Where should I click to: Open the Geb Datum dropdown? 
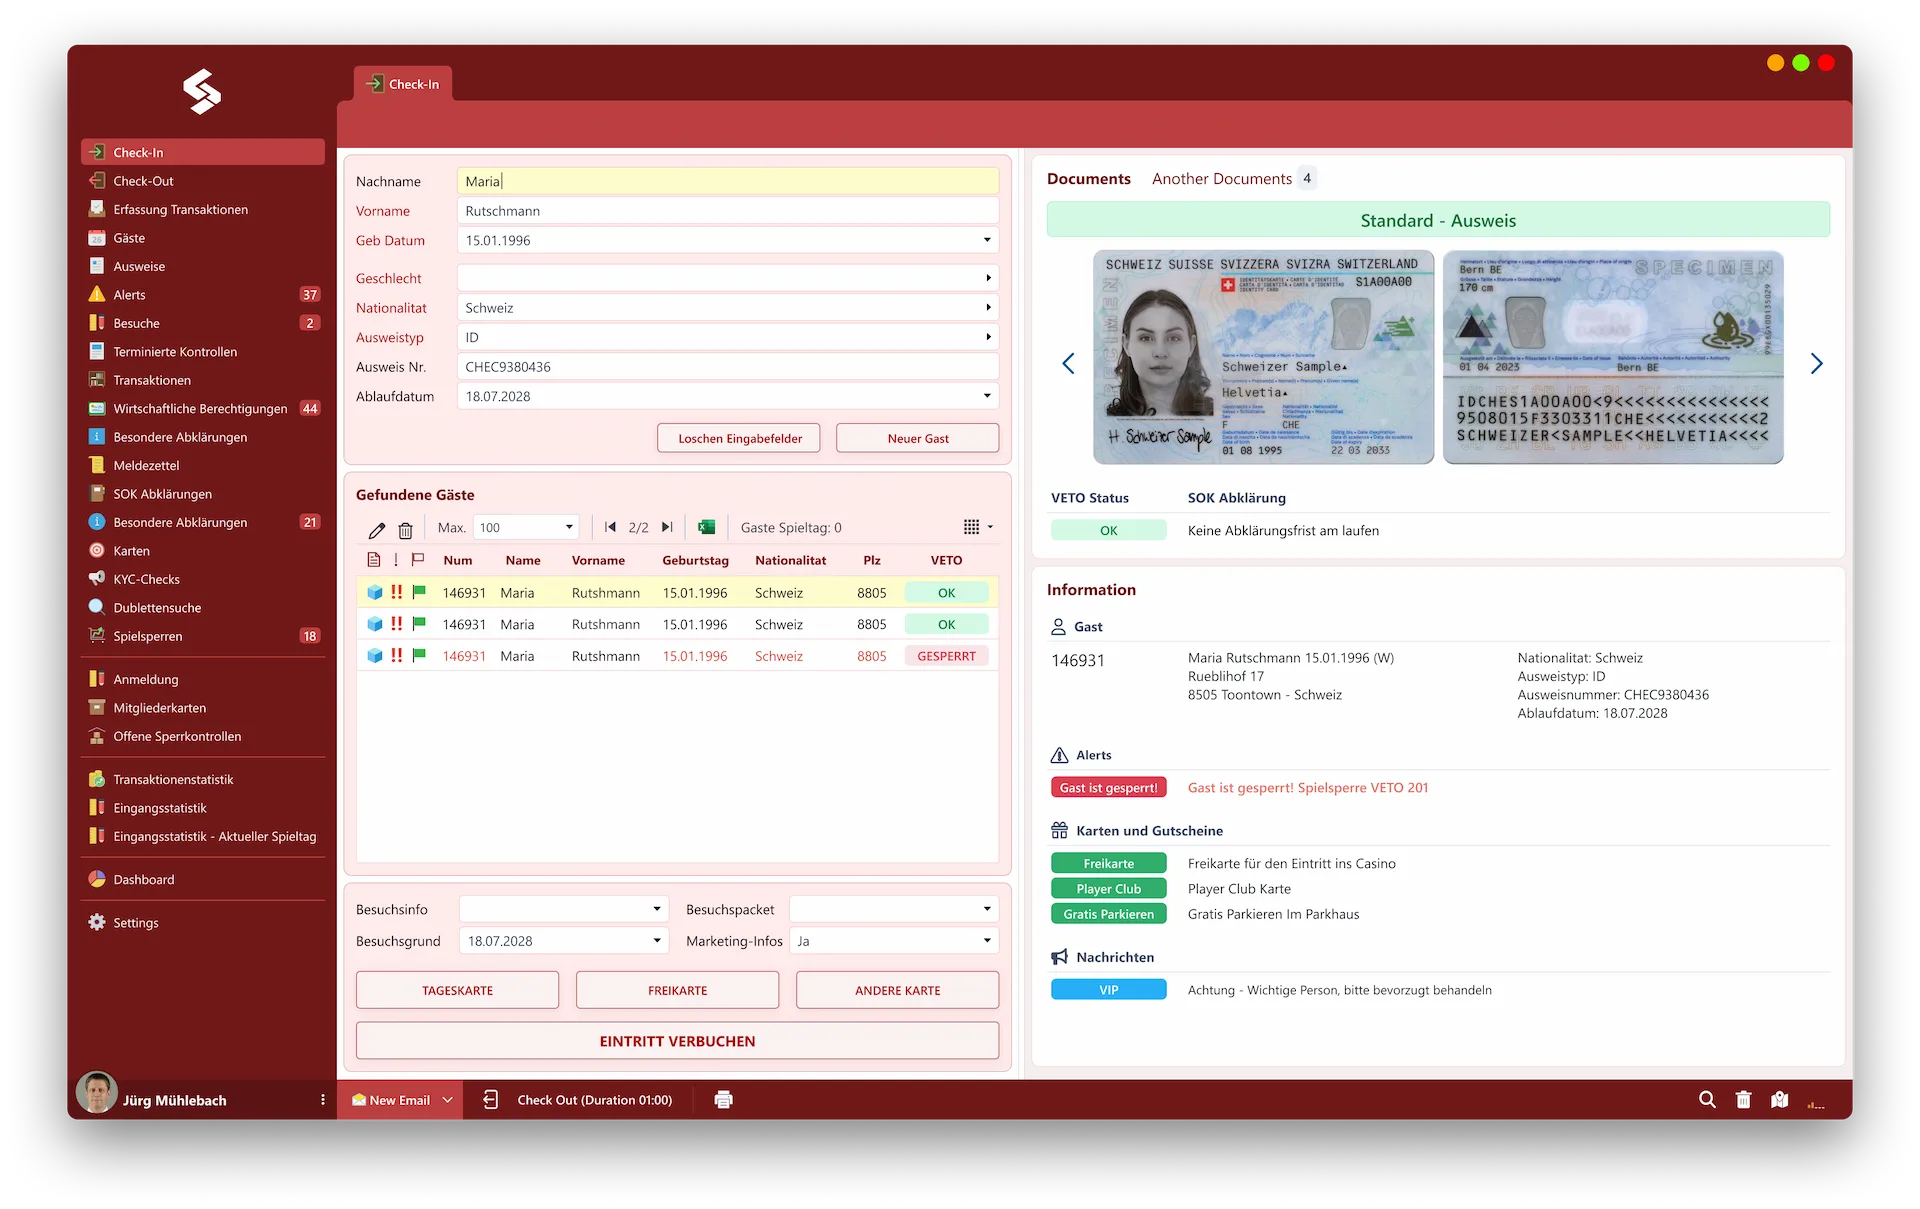(x=986, y=240)
